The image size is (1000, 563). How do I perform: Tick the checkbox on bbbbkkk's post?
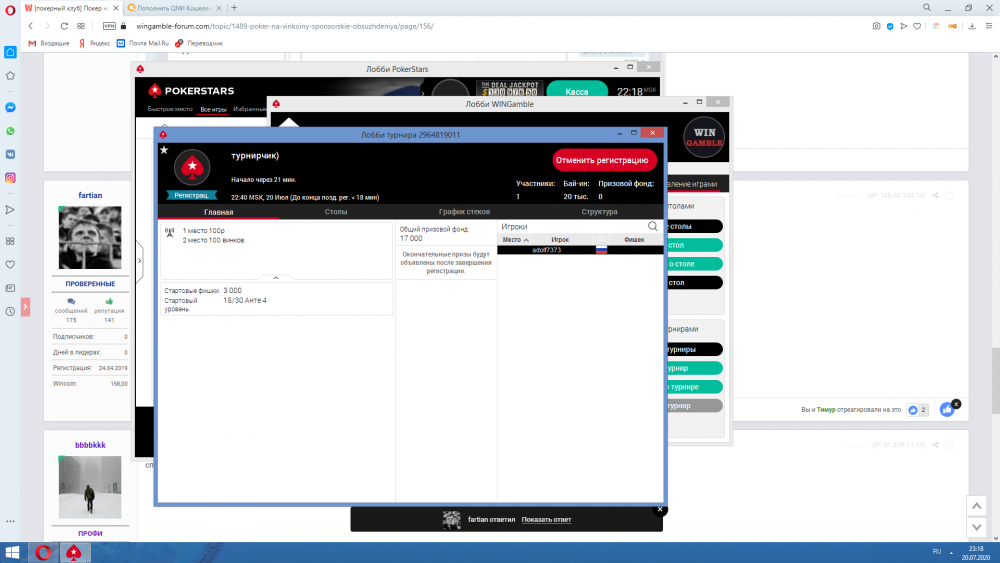tap(949, 445)
